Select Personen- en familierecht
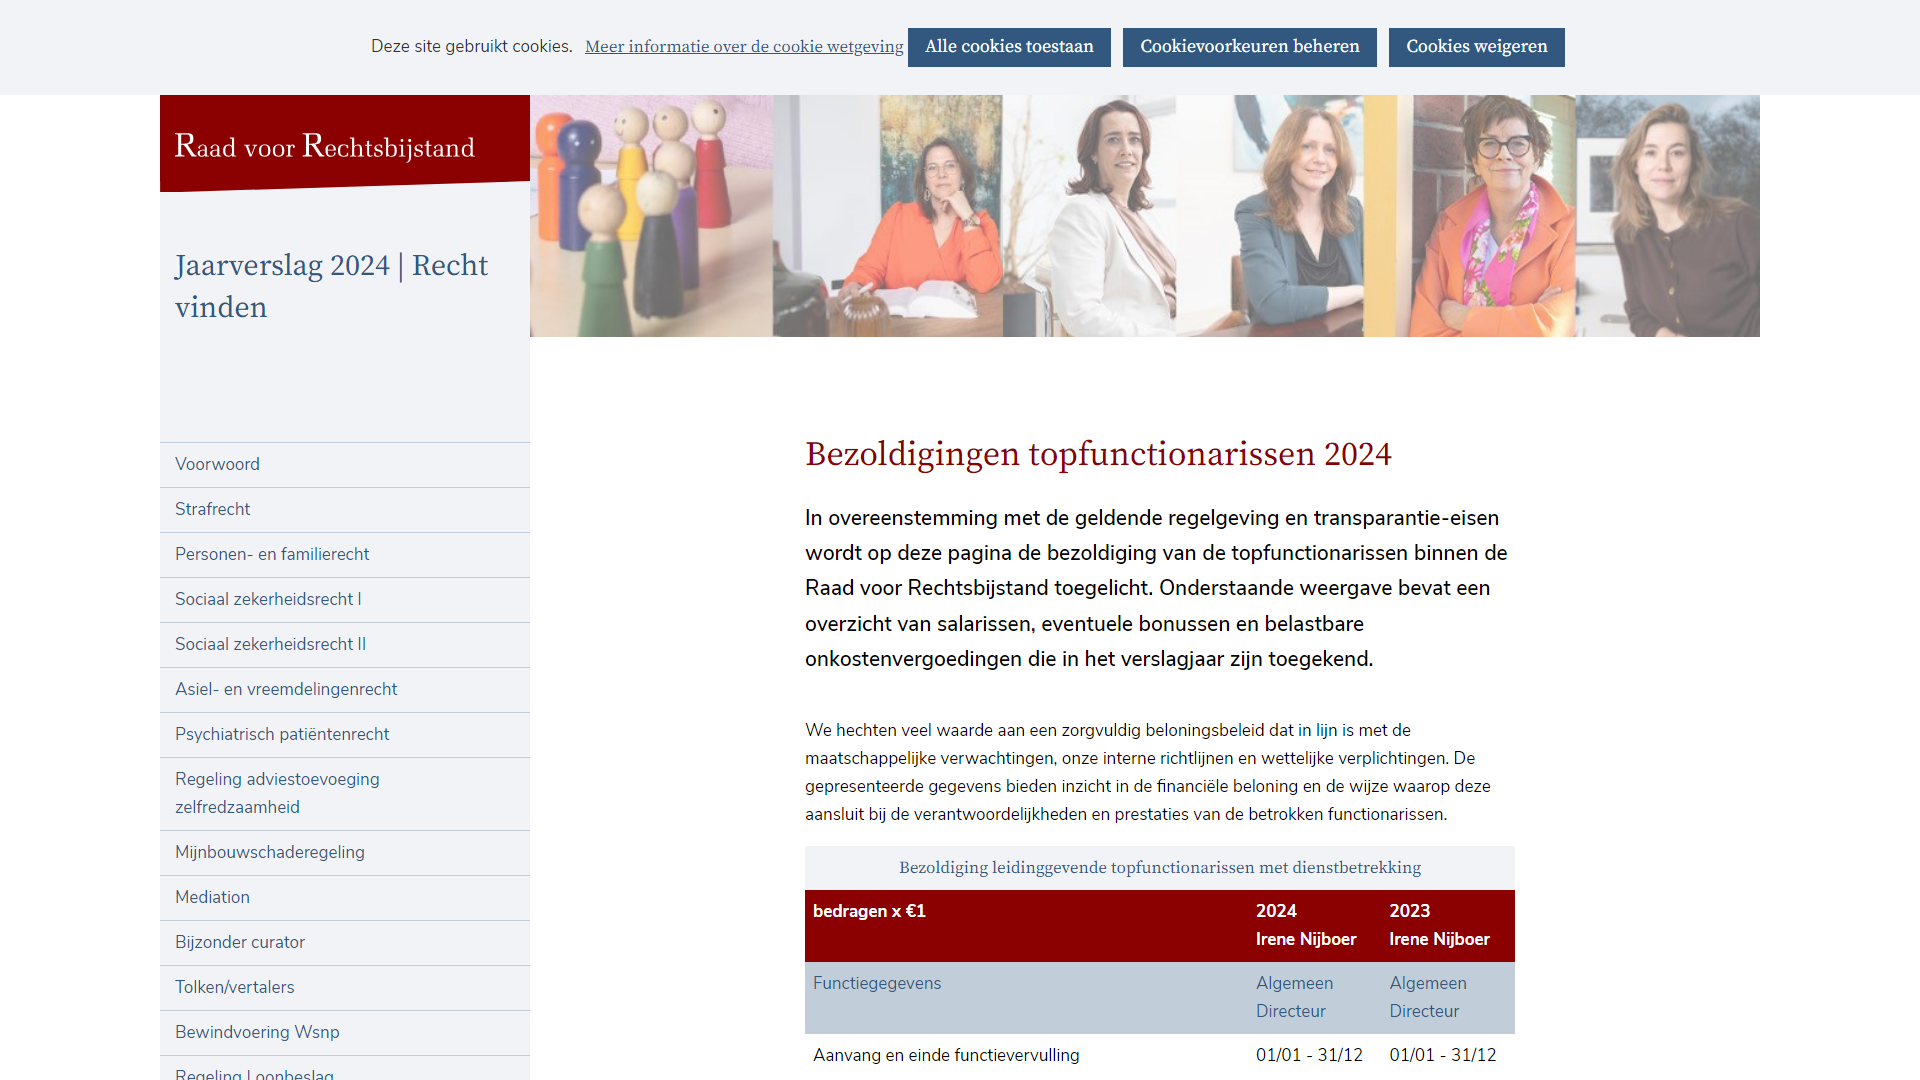Screen dimensions: 1920x1080 point(345,555)
